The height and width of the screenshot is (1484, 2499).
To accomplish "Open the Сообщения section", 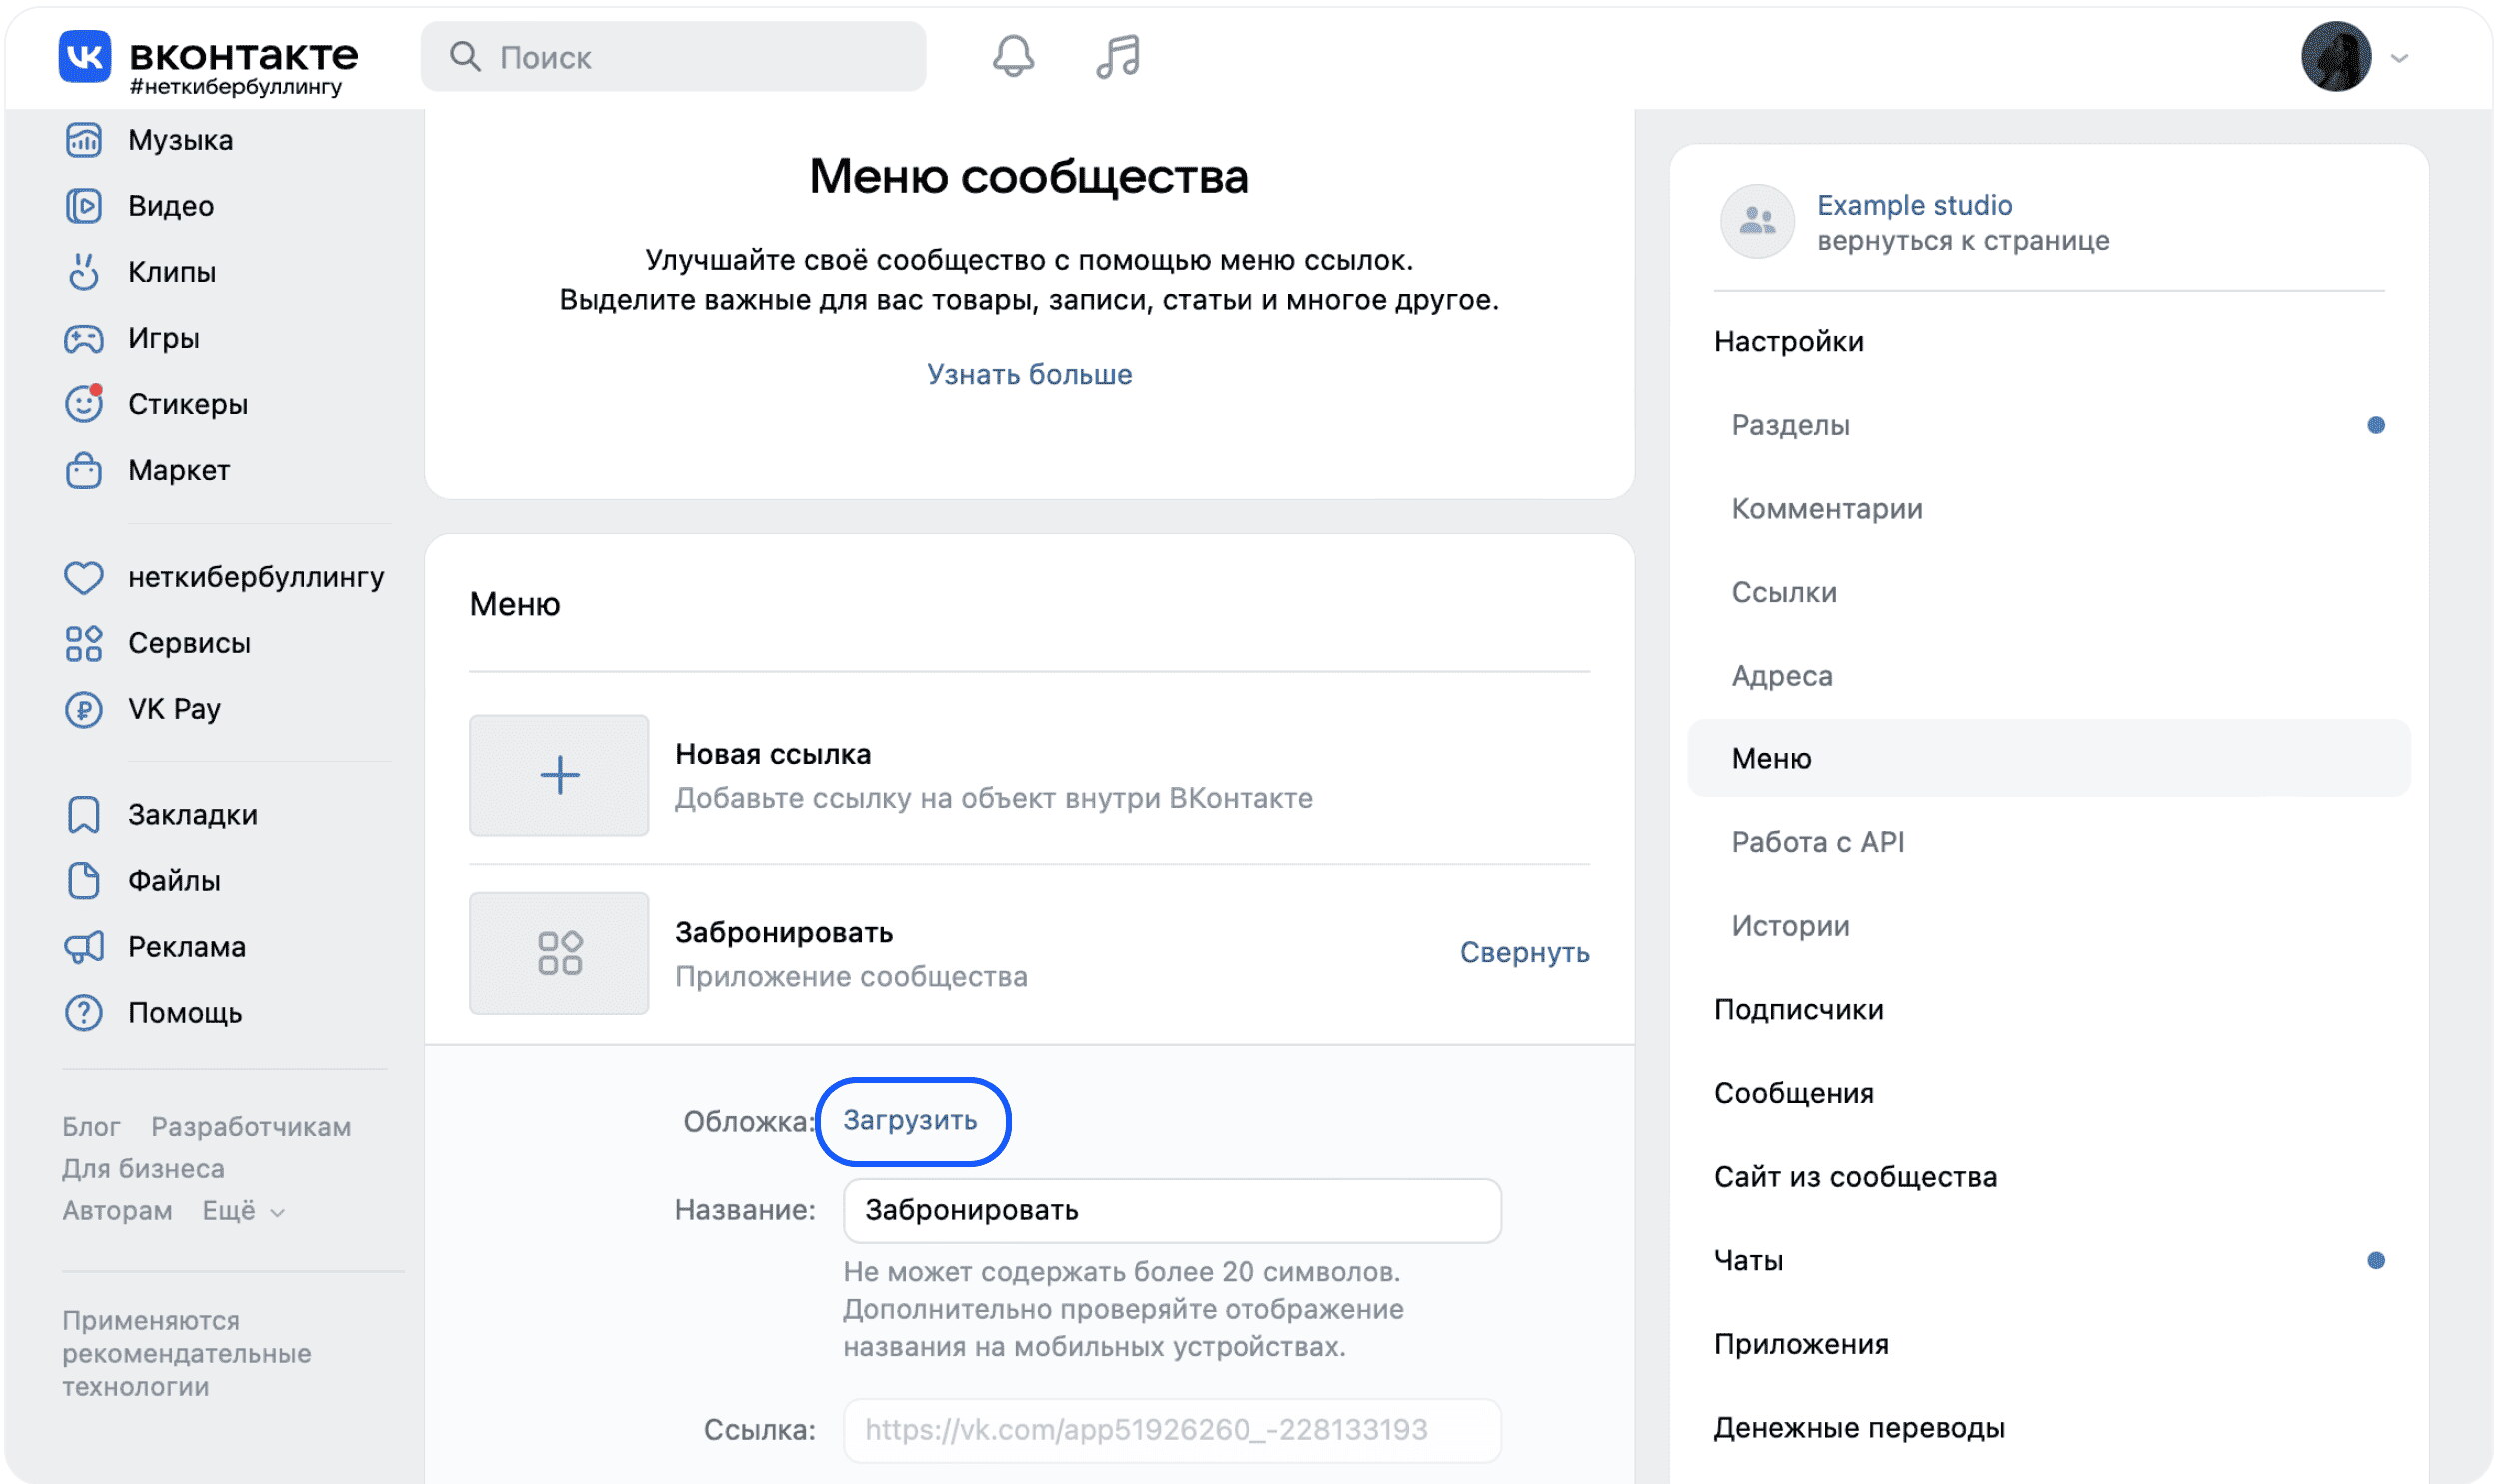I will [1794, 1093].
